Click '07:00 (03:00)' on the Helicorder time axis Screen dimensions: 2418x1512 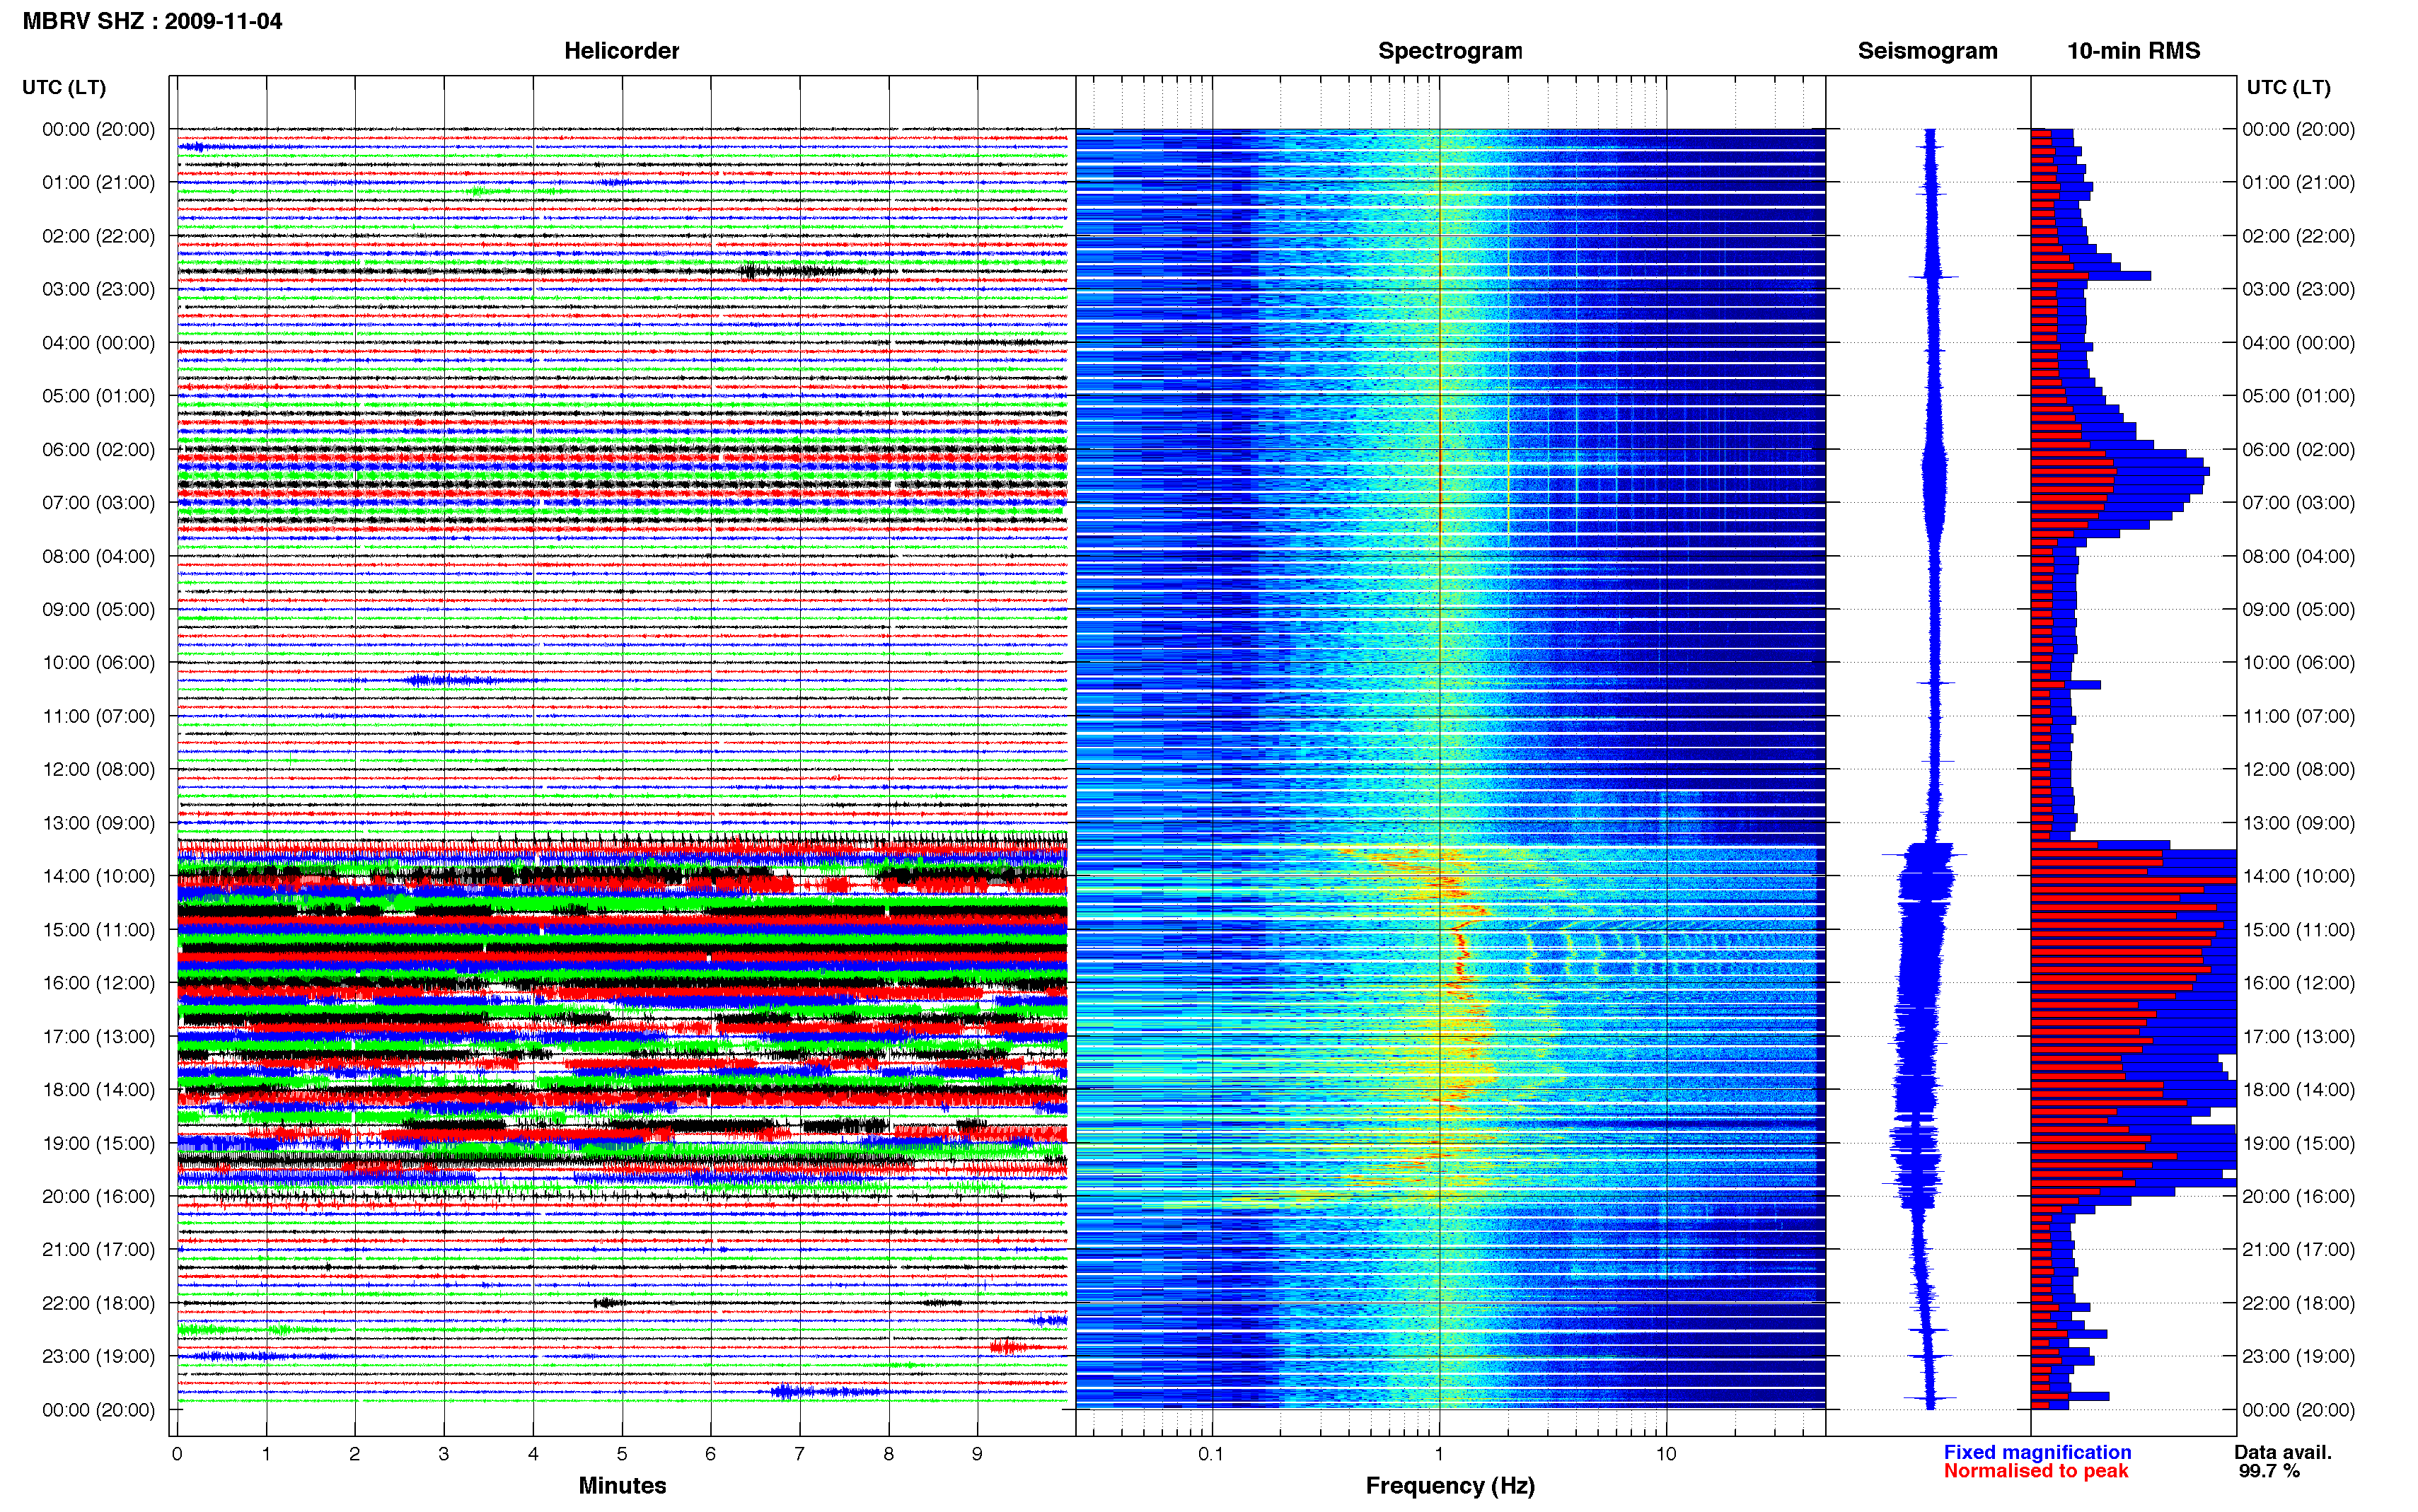coord(99,502)
